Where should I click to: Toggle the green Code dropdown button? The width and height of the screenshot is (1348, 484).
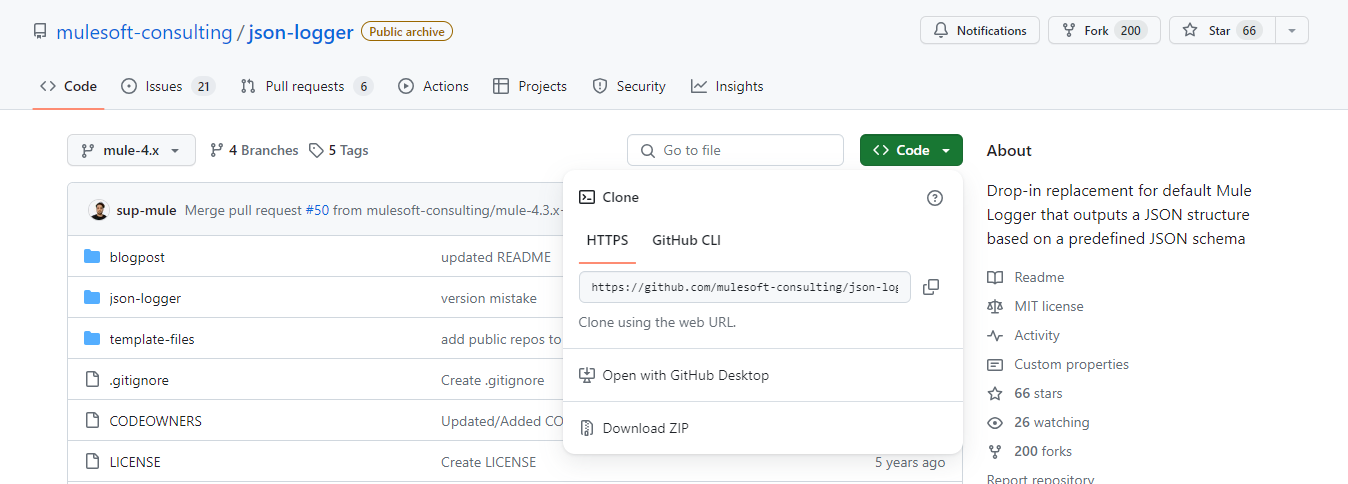pyautogui.click(x=911, y=150)
